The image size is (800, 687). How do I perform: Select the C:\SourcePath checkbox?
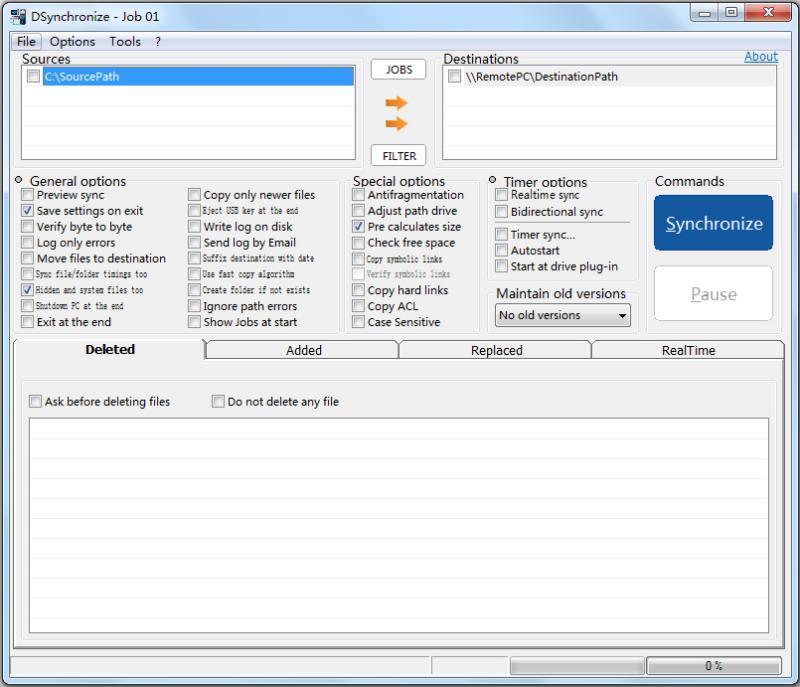pos(33,76)
